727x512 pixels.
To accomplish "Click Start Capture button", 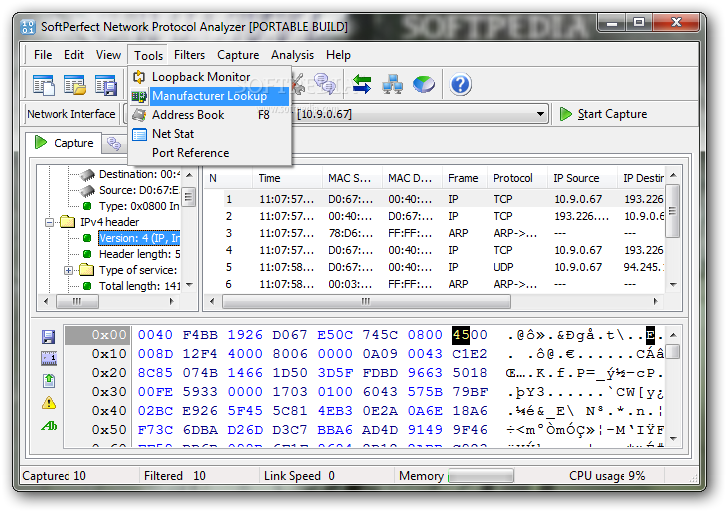I will pyautogui.click(x=603, y=114).
